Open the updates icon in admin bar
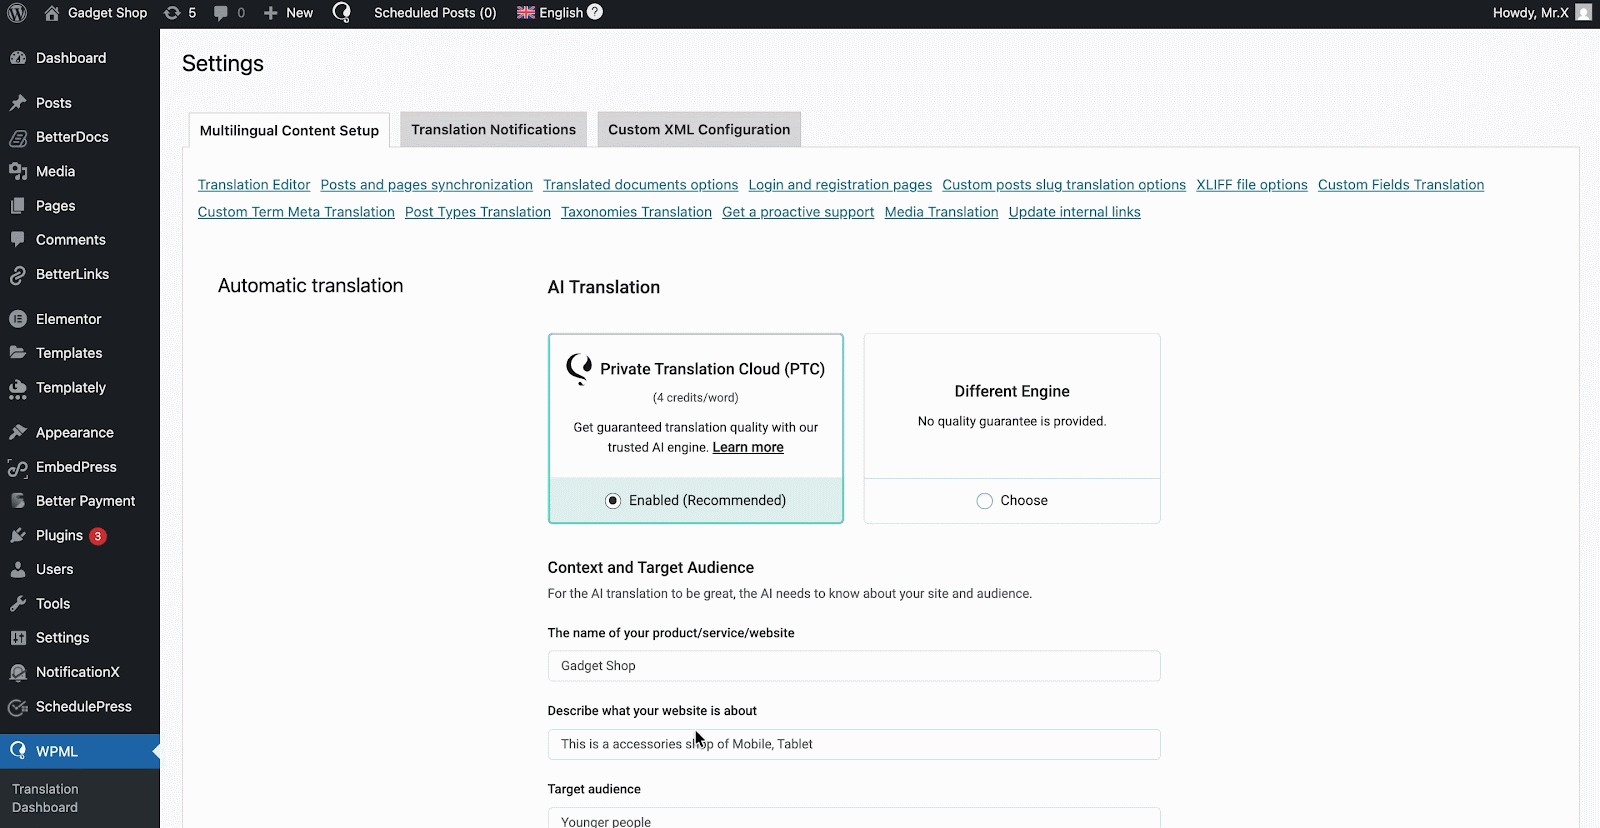The width and height of the screenshot is (1600, 828). tap(173, 13)
